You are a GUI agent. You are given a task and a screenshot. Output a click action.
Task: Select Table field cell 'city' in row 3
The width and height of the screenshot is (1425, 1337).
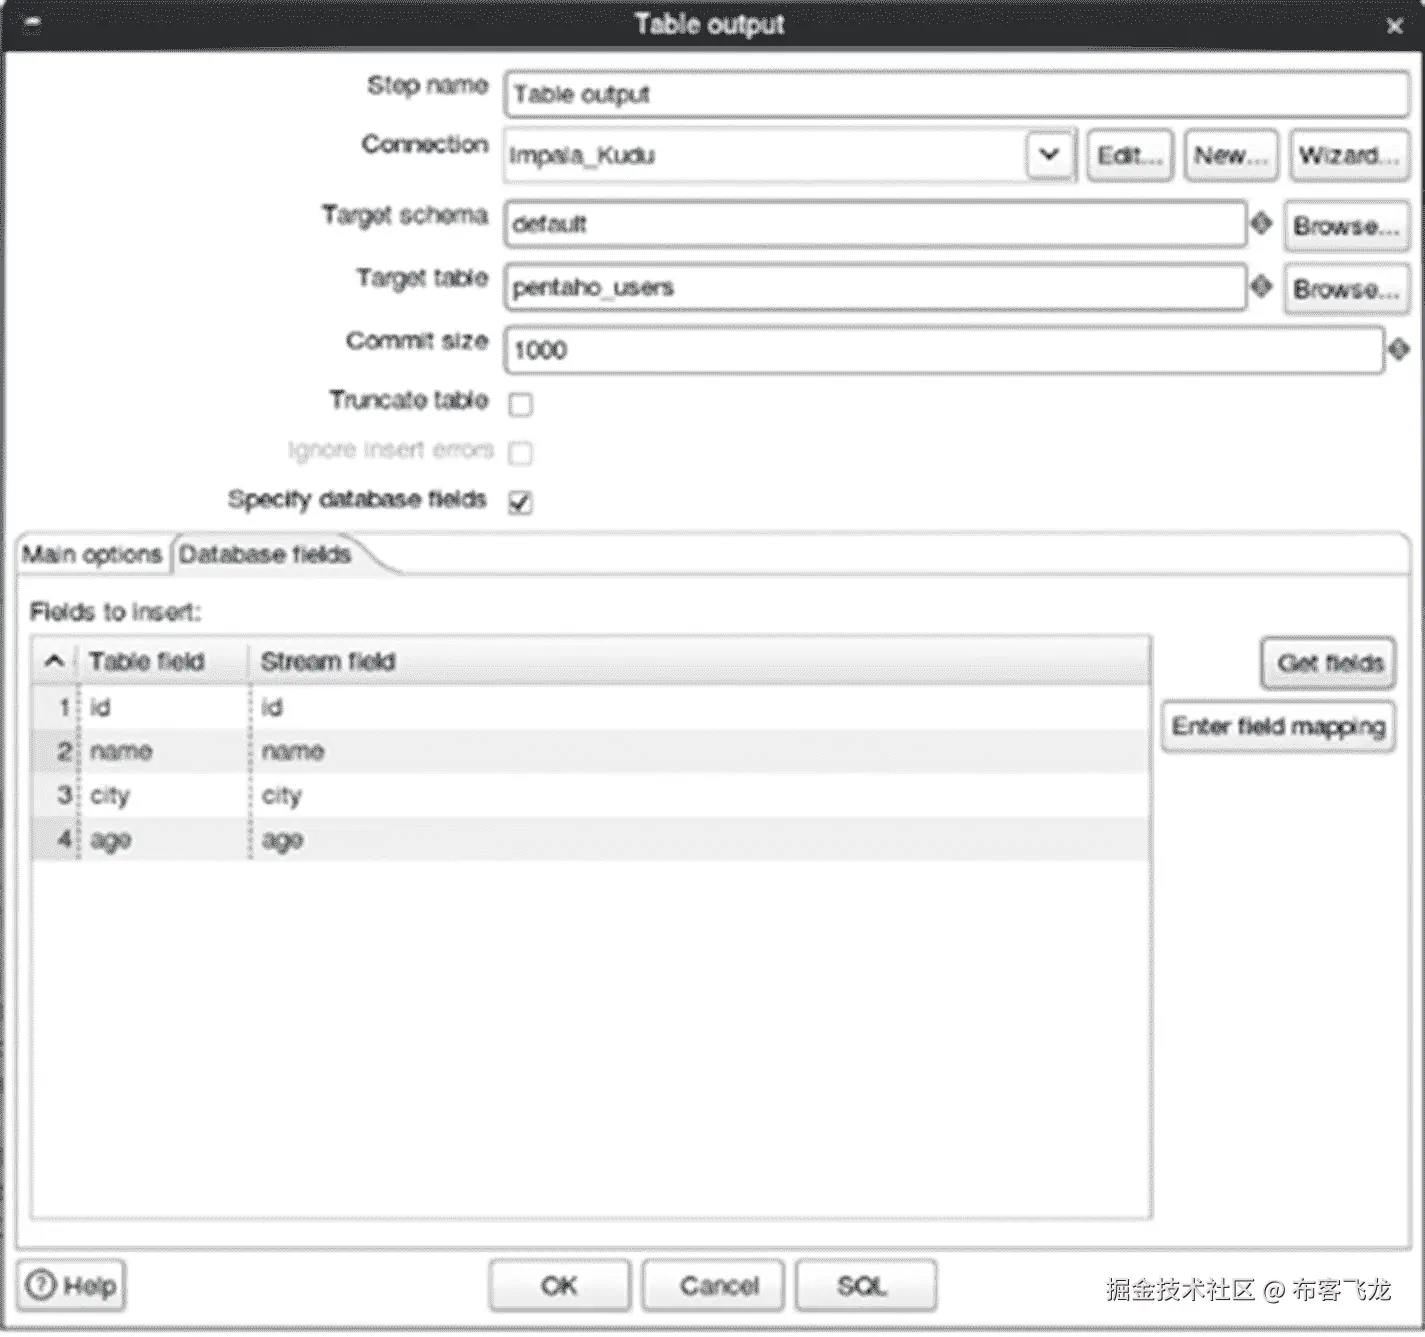[x=164, y=795]
